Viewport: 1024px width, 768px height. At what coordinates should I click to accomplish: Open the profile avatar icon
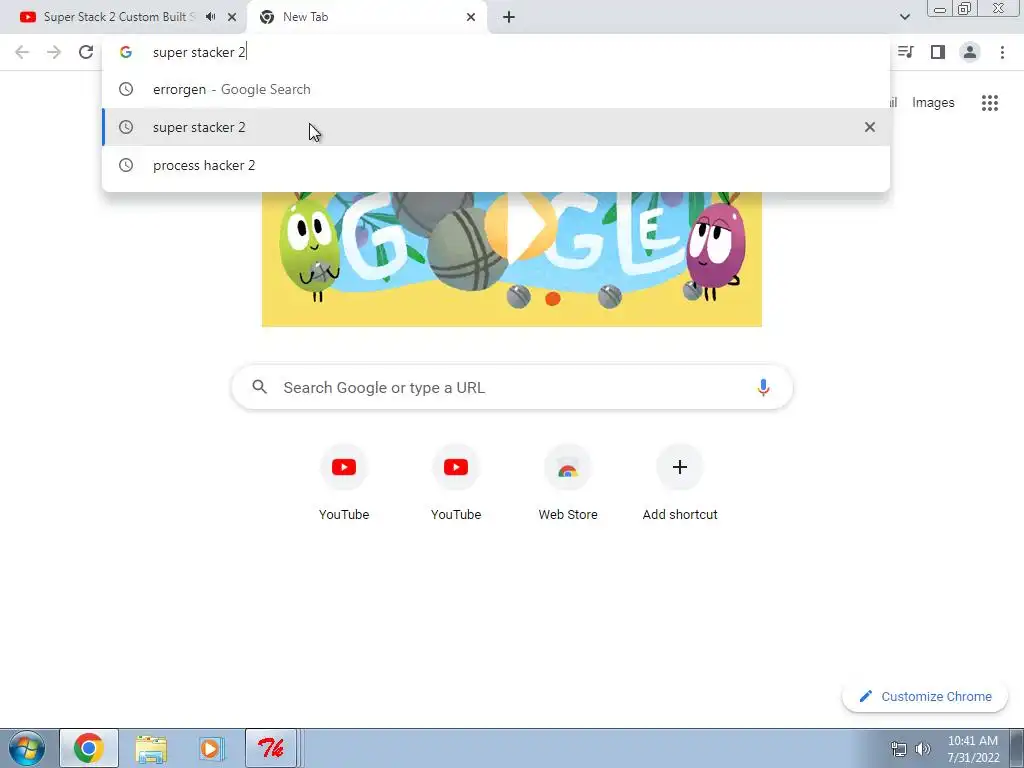(970, 52)
